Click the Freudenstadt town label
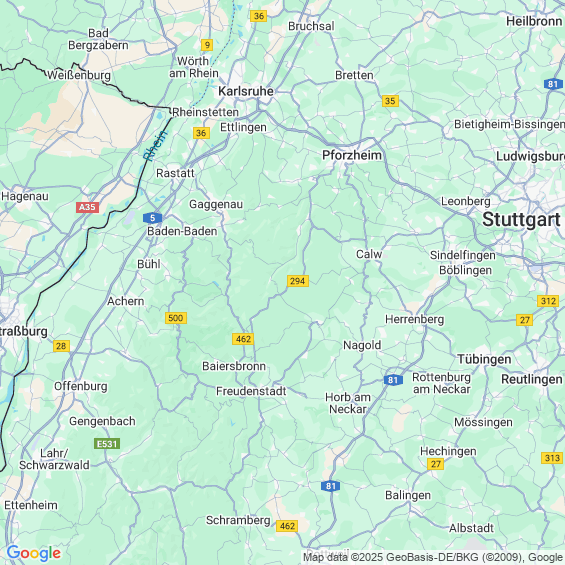Image resolution: width=565 pixels, height=565 pixels. point(251,391)
